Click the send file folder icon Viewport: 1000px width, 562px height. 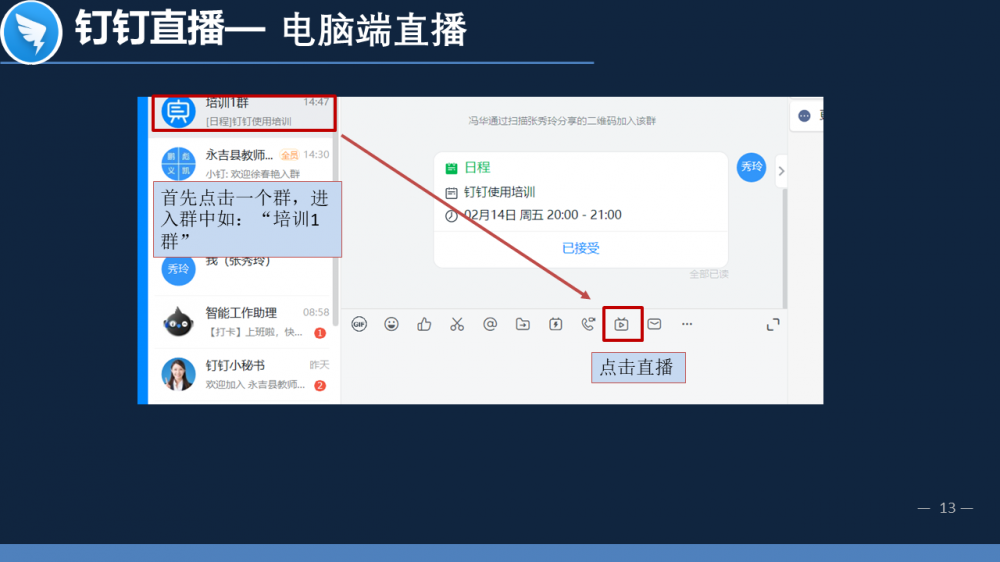point(523,324)
